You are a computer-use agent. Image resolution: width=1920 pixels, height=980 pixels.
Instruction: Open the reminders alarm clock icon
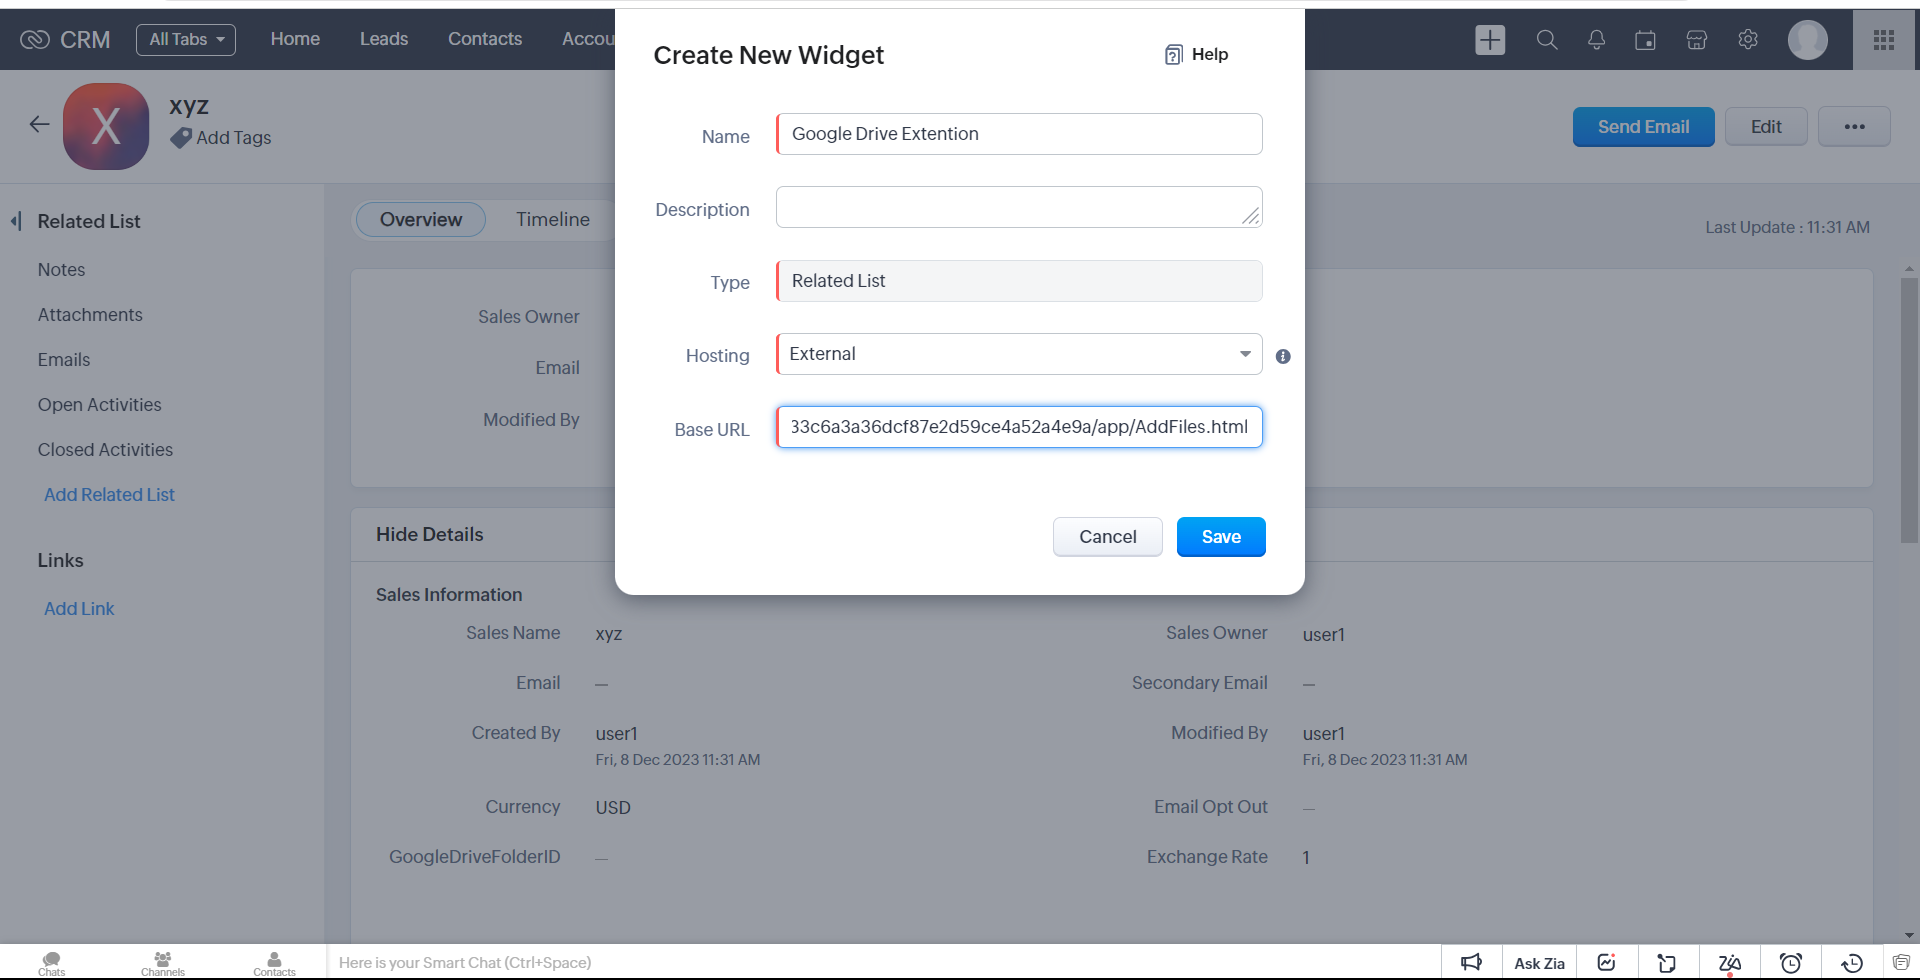(1791, 962)
